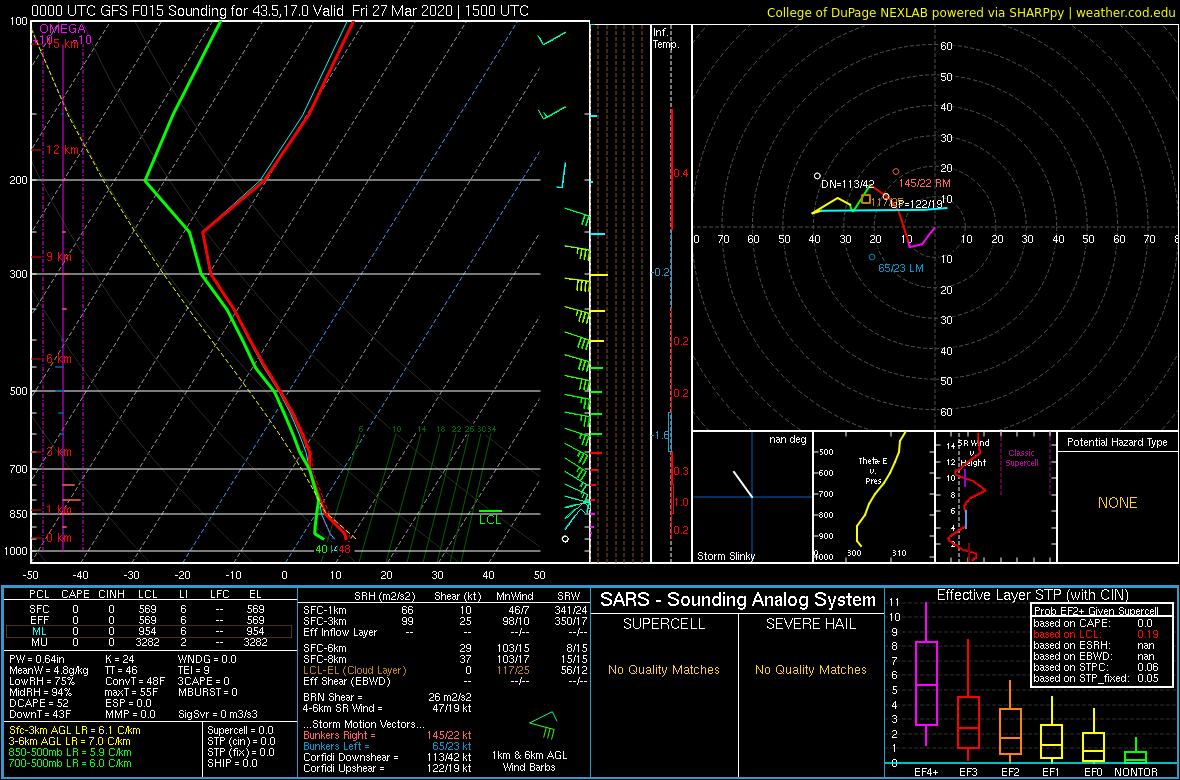This screenshot has width=1180, height=780.
Task: Click the Eff Inflow Layer row
Action: pyautogui.click(x=444, y=631)
